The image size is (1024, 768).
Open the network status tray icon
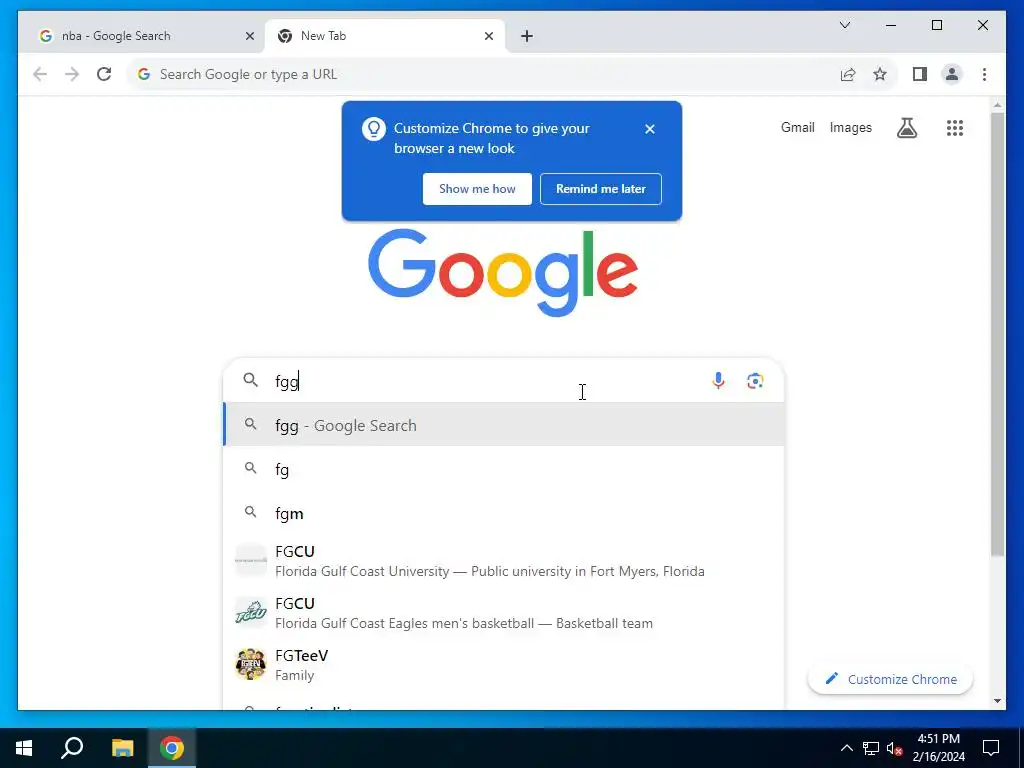pos(871,748)
